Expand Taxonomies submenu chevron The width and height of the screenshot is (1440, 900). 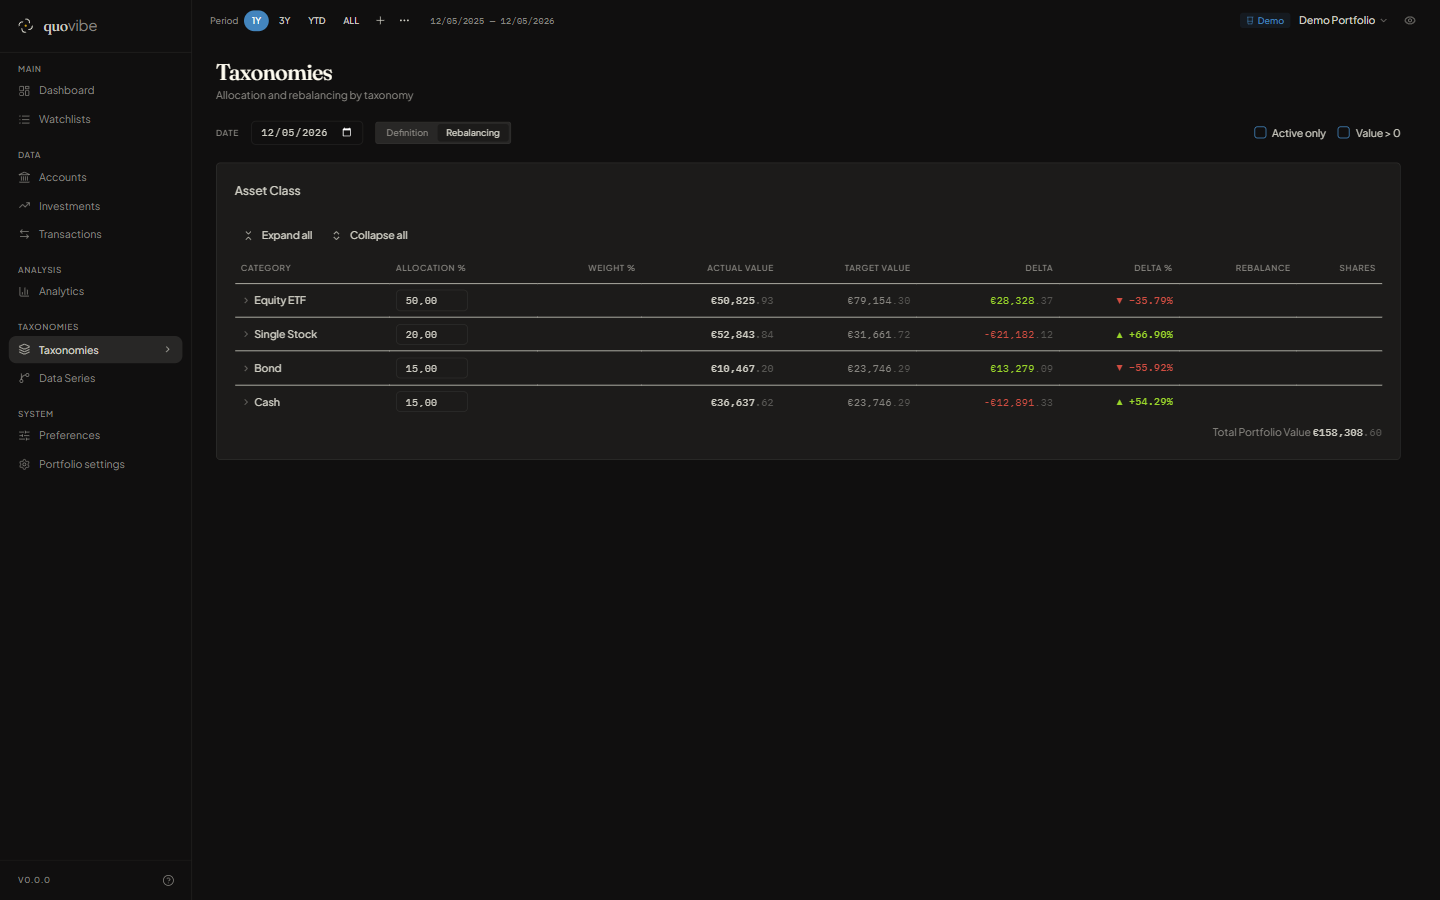tap(167, 350)
